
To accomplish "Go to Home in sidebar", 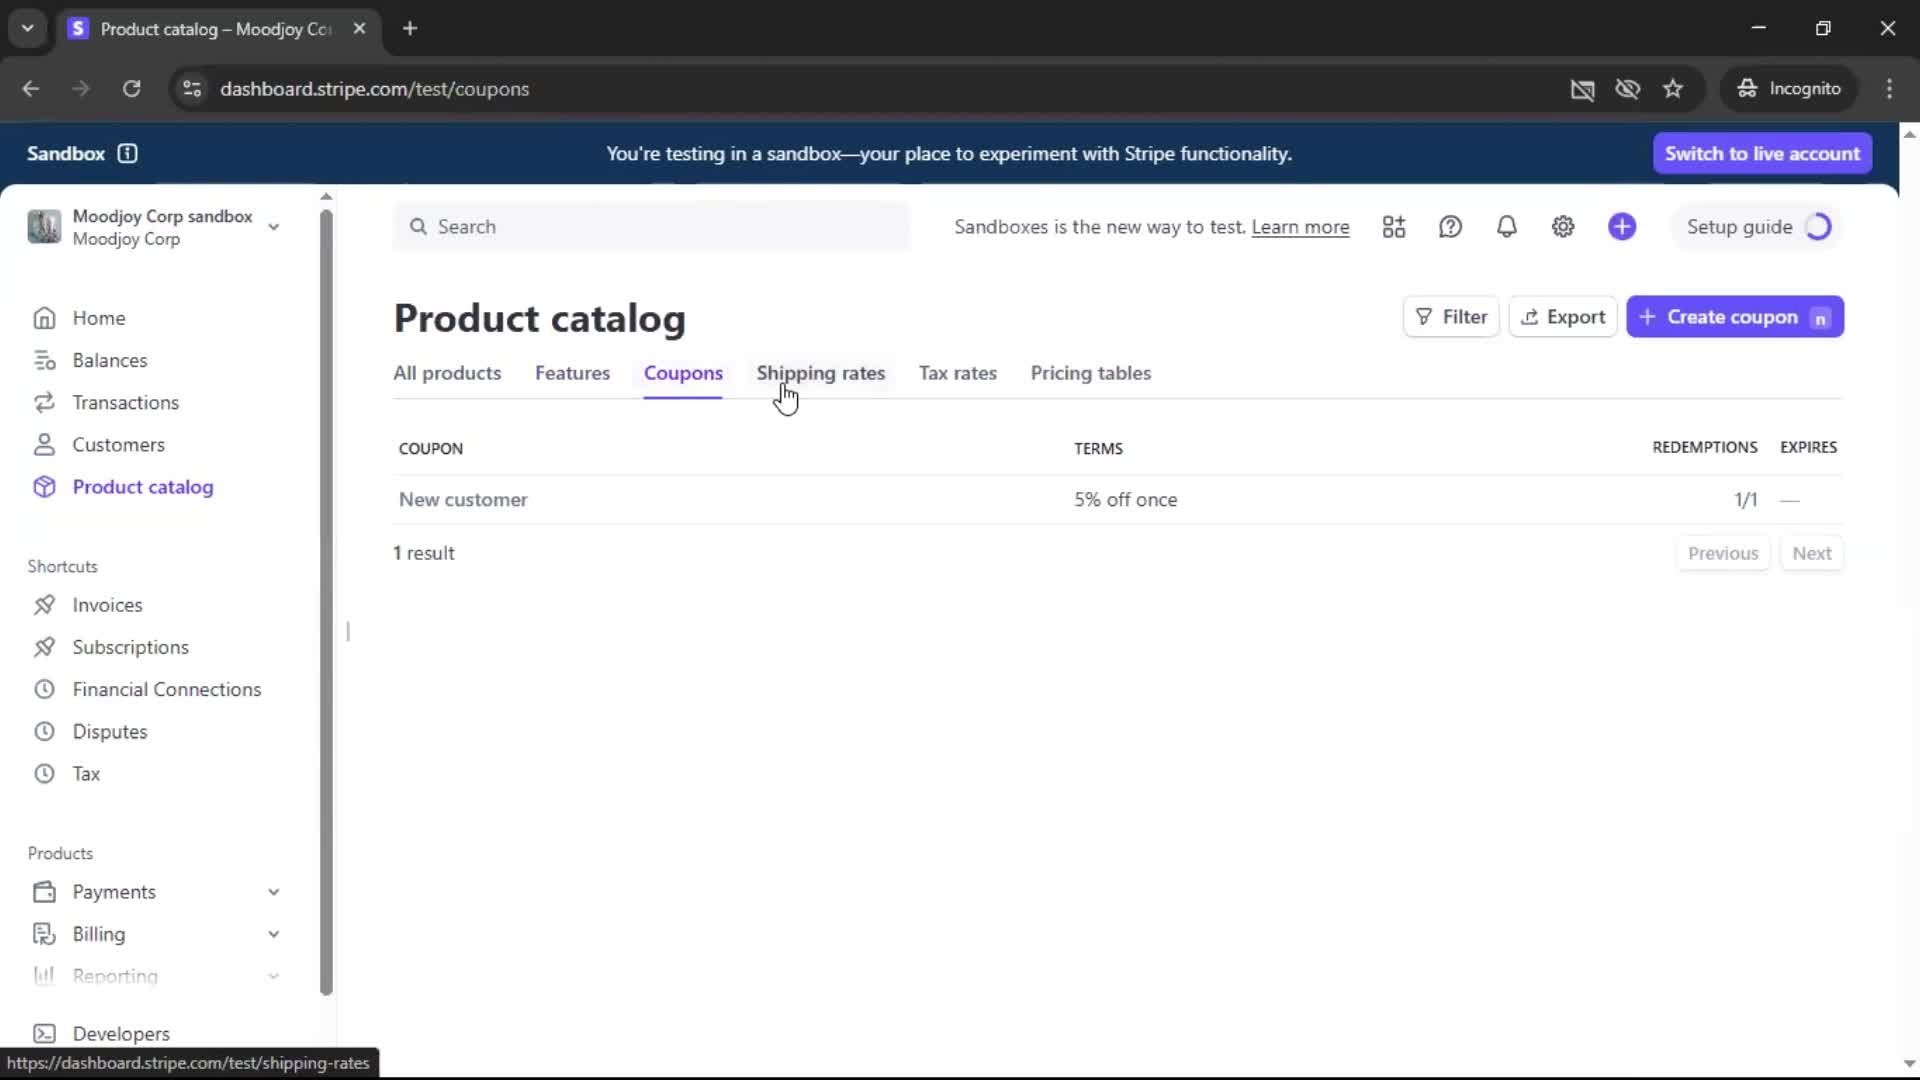I will [98, 318].
